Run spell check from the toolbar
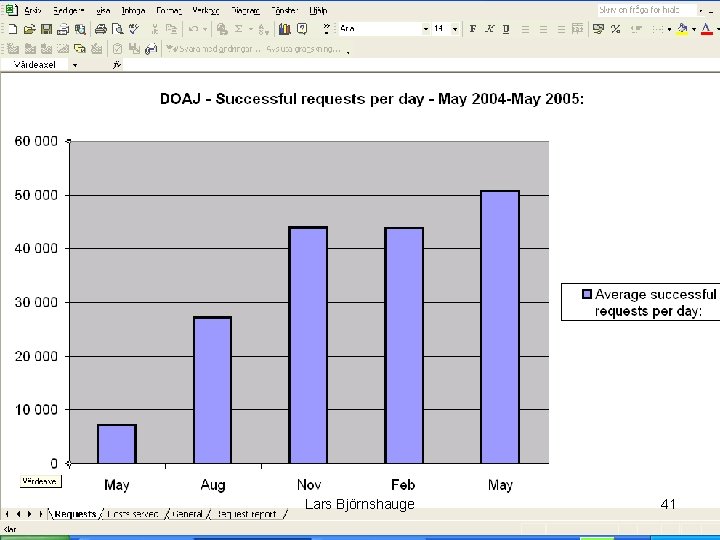This screenshot has height=540, width=720. pos(134,29)
